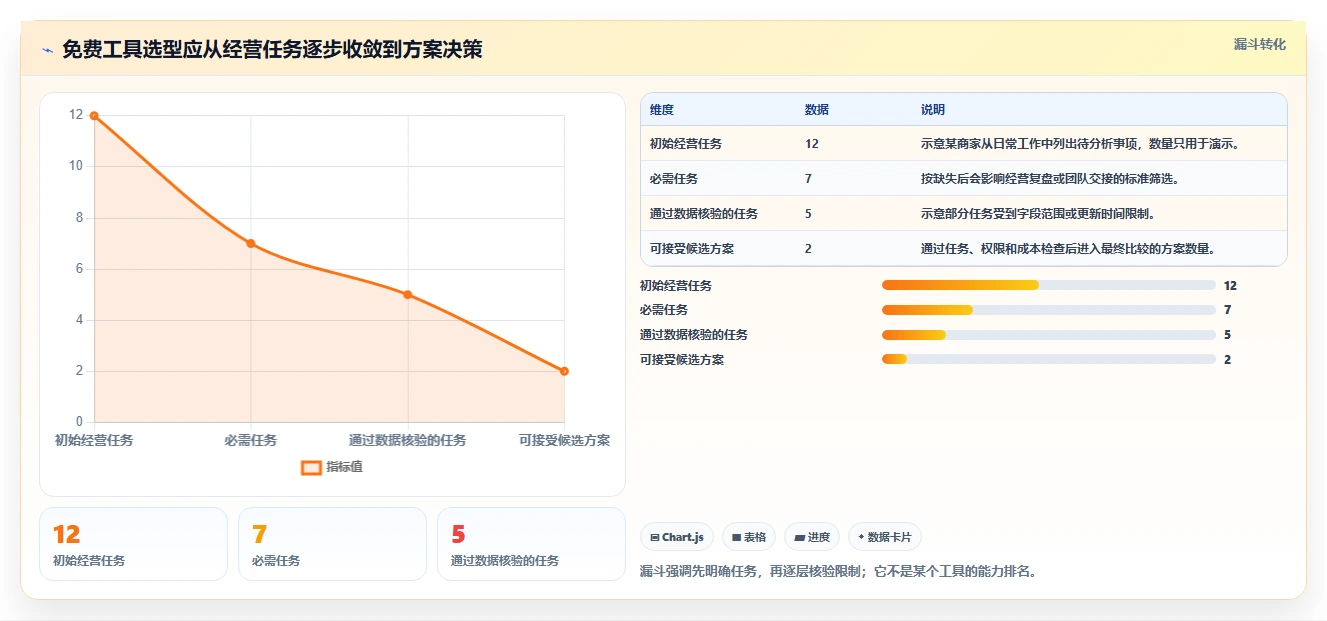This screenshot has width=1327, height=621.
Task: Click the y-axis tick label 0
Action: pos(79,422)
